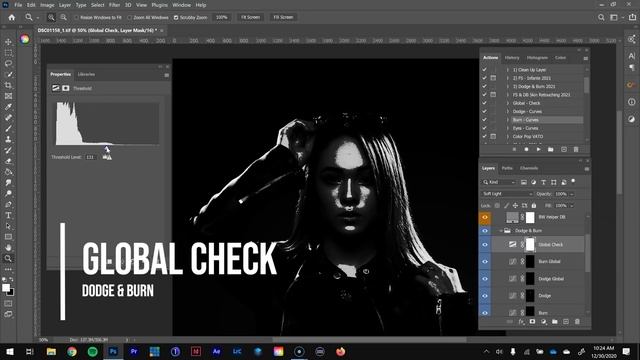Screen dimensions: 640x360
Task: Toggle Resize Windows to Fit checkbox
Action: point(76,18)
